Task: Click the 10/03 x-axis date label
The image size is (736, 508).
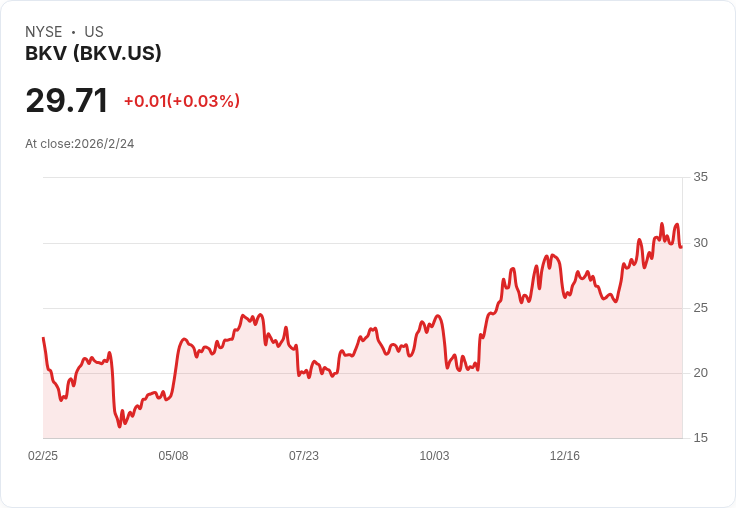Action: (x=434, y=456)
